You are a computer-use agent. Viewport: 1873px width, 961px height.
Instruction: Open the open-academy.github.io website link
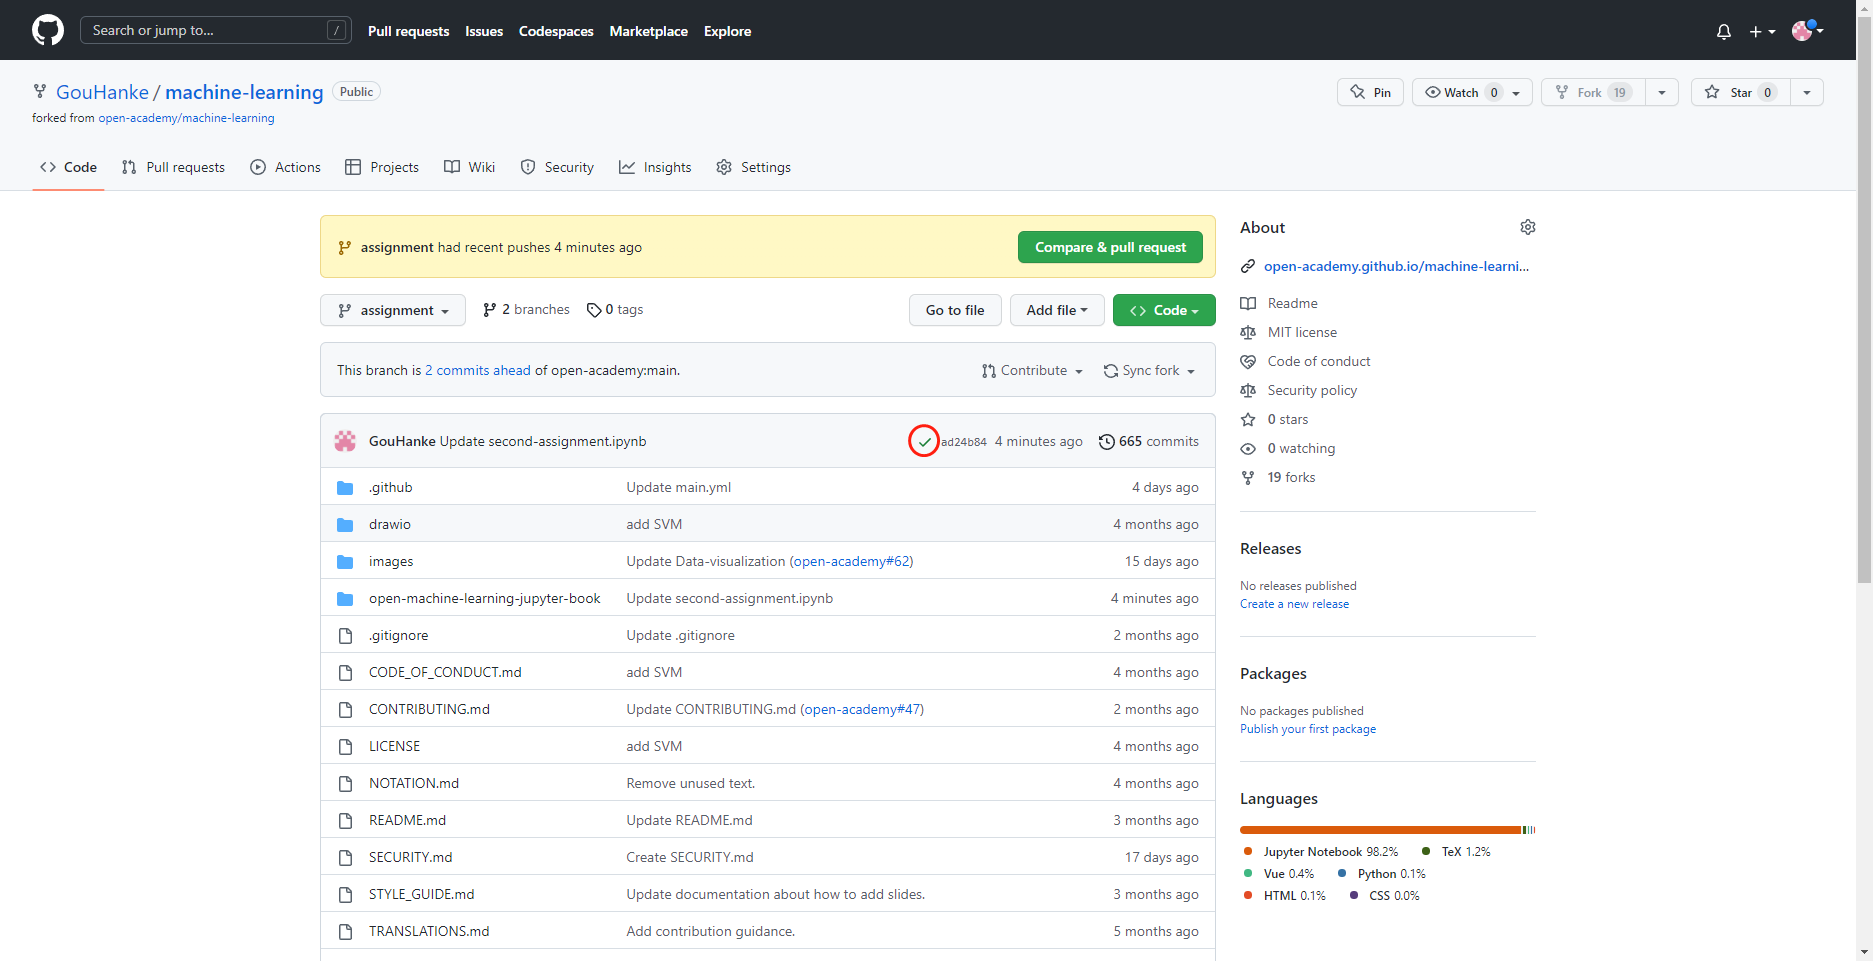pyautogui.click(x=1396, y=266)
